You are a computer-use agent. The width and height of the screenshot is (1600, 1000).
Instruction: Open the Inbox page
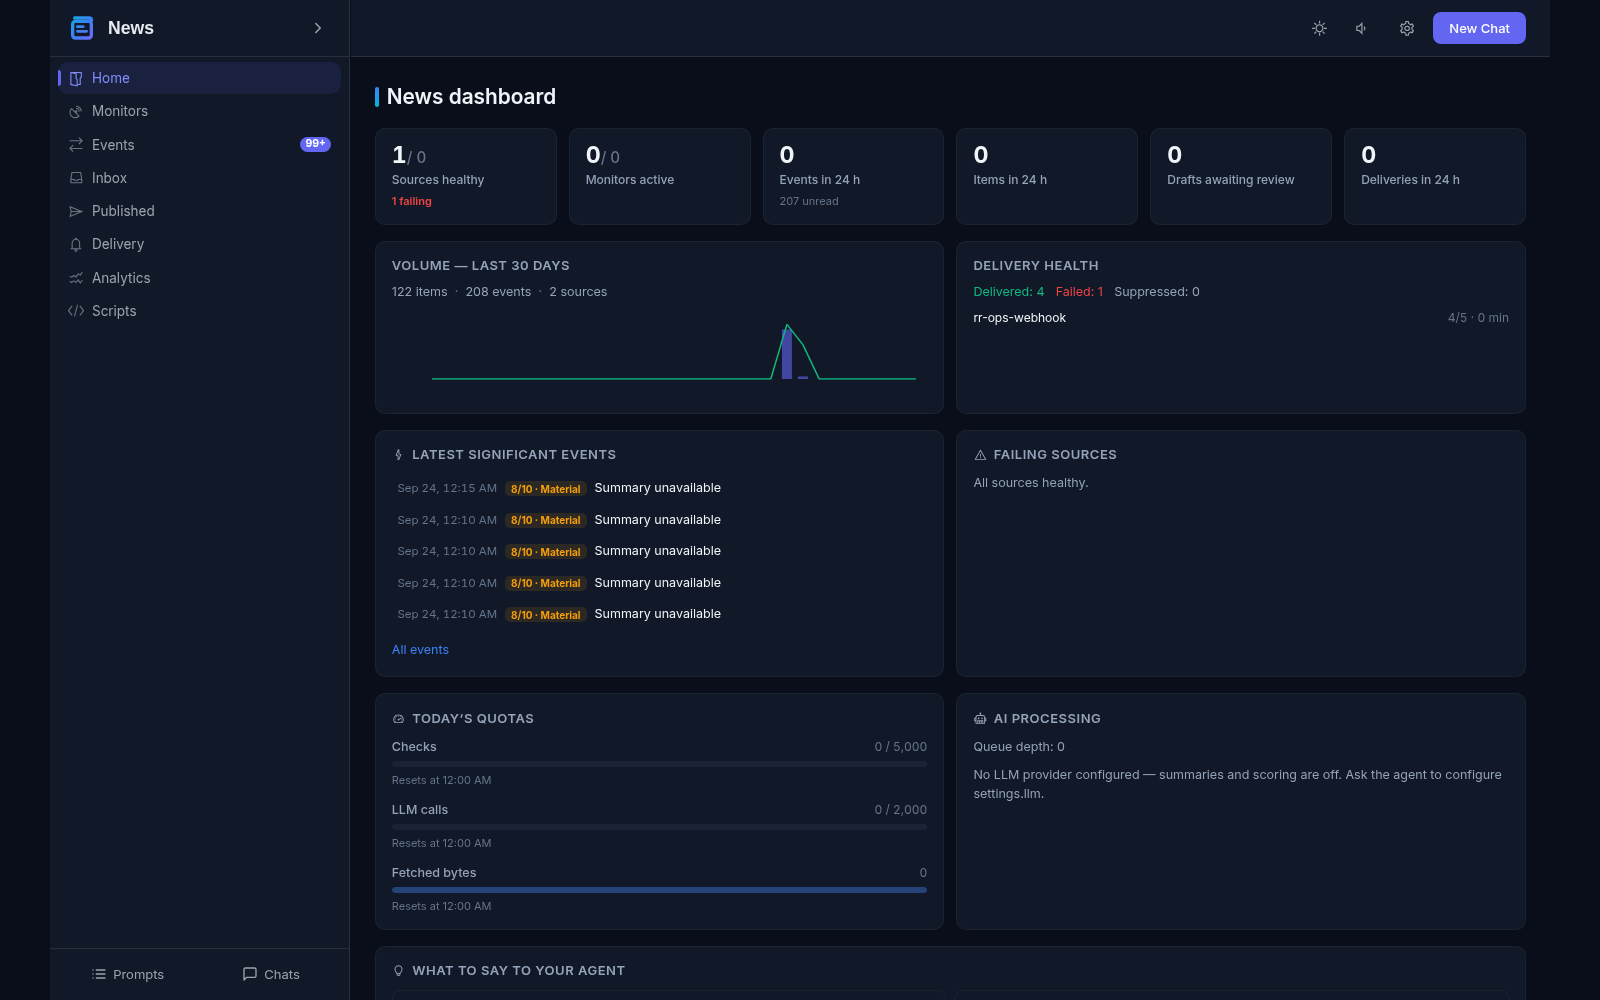(200, 178)
